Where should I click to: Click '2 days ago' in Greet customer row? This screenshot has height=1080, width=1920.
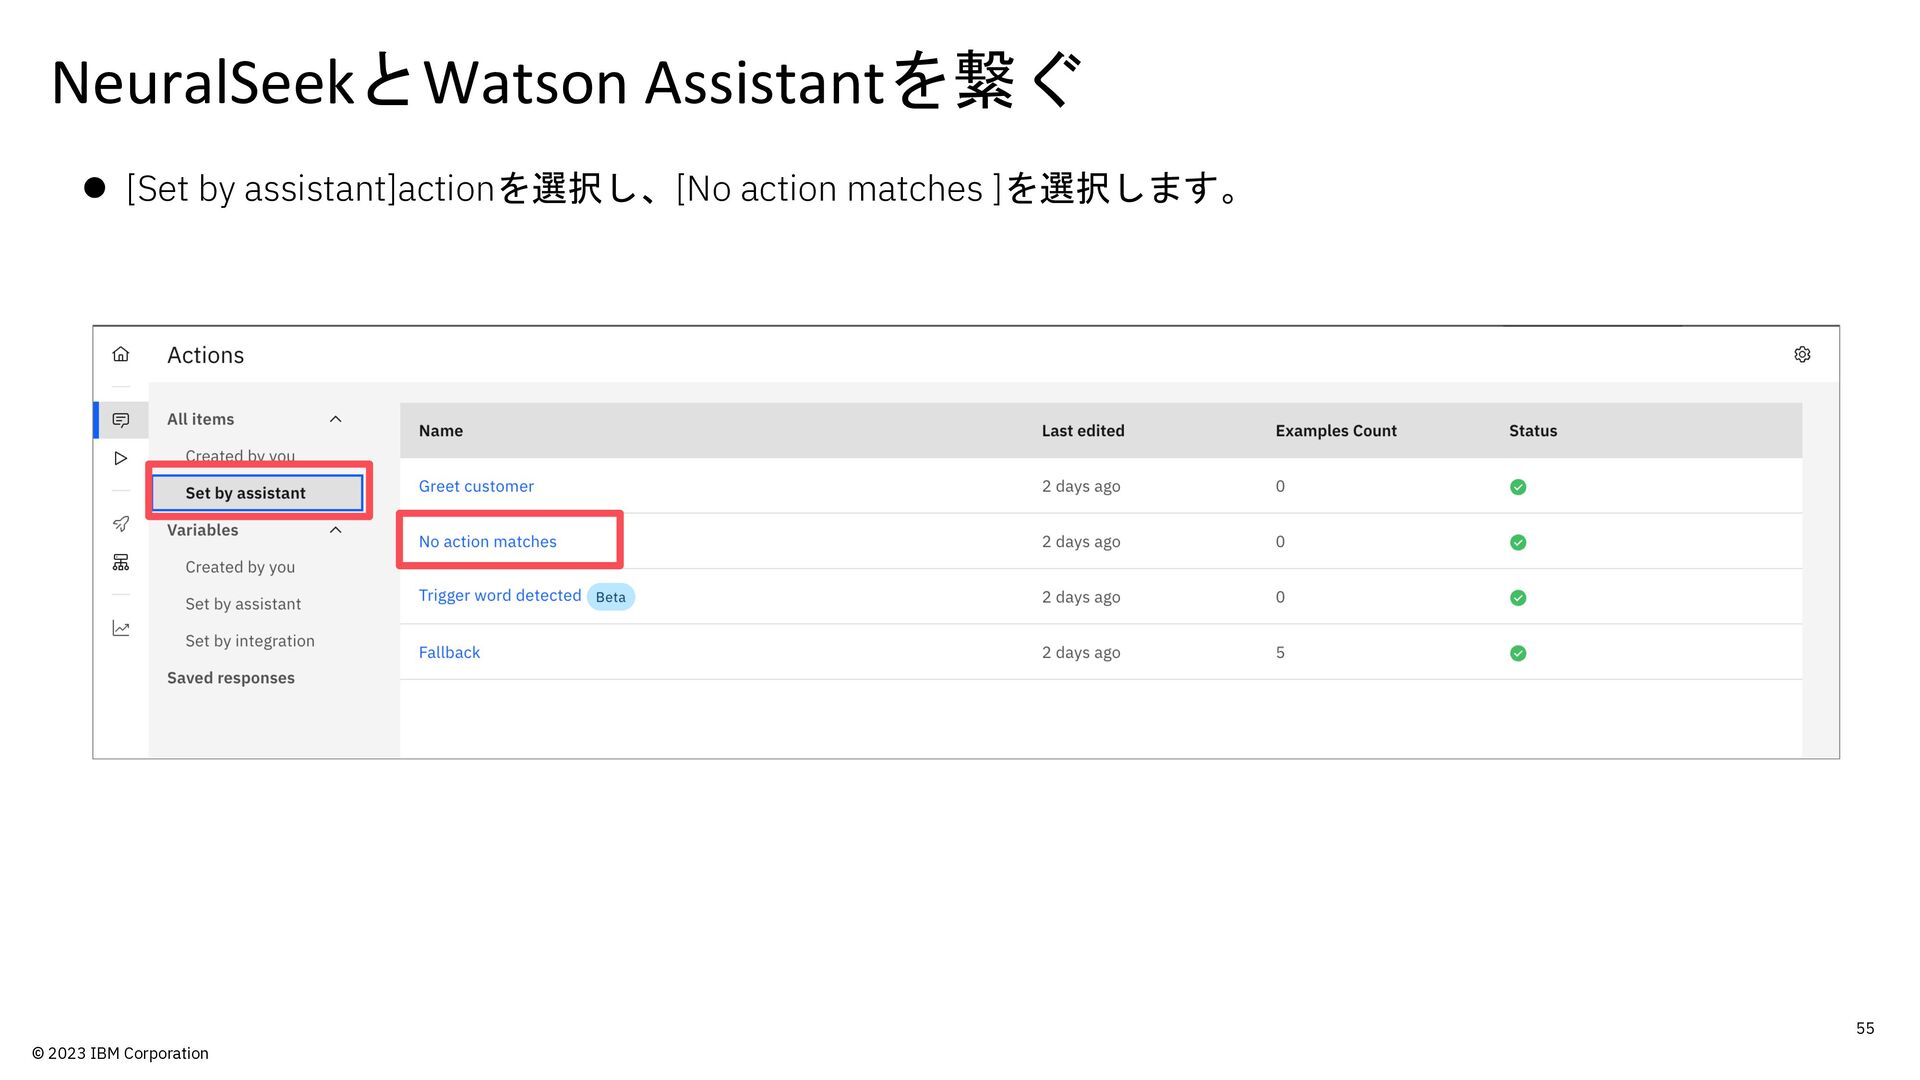pyautogui.click(x=1081, y=486)
